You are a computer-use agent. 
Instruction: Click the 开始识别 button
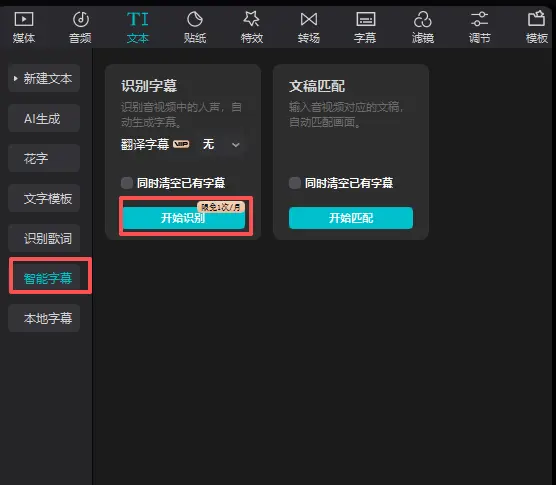click(x=184, y=218)
